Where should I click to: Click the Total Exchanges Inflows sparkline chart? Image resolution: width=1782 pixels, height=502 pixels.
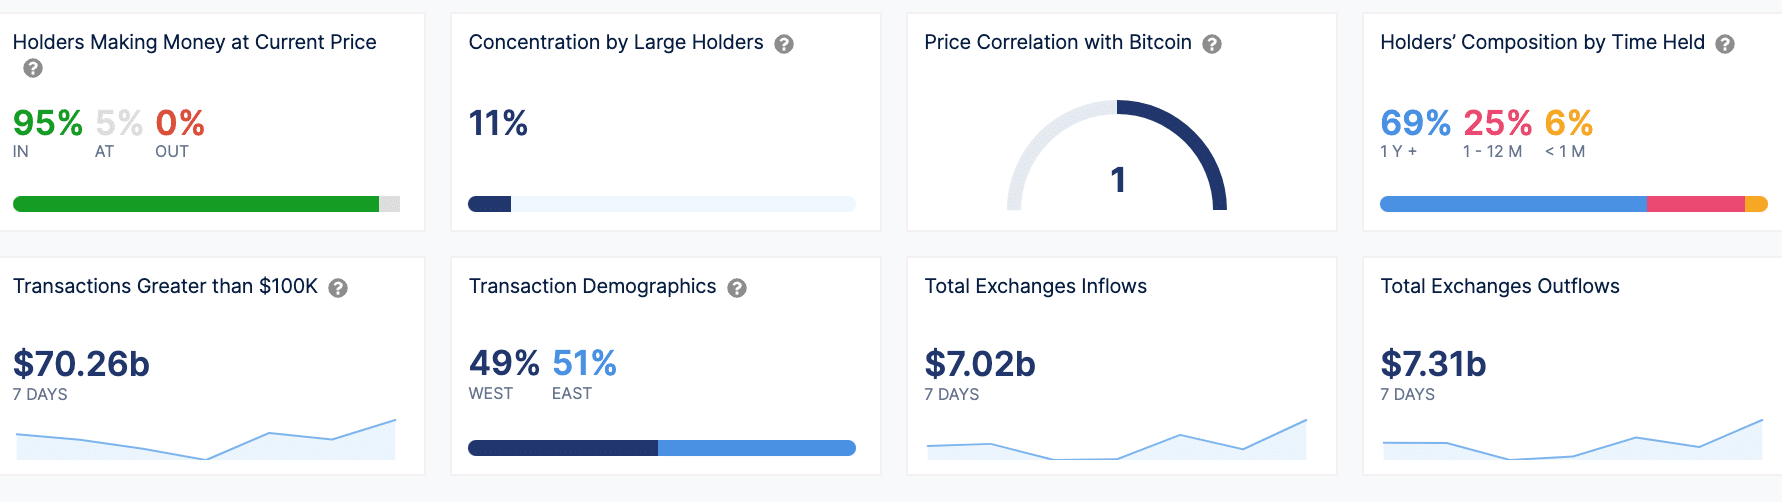[x=1116, y=442]
